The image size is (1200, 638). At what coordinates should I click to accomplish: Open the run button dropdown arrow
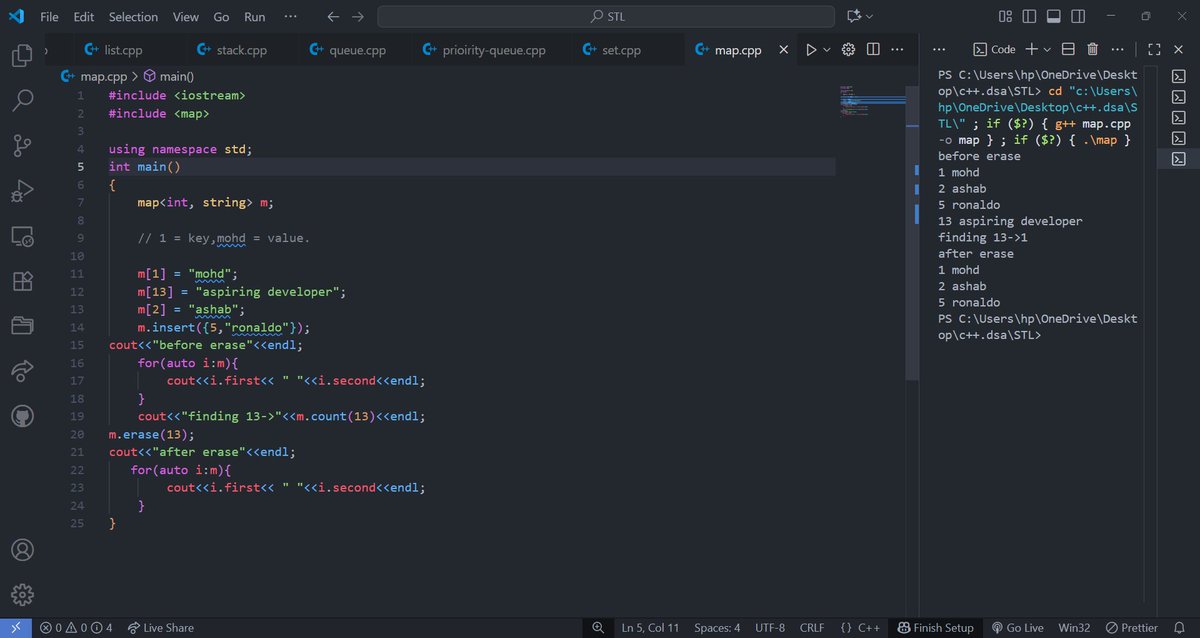[827, 50]
